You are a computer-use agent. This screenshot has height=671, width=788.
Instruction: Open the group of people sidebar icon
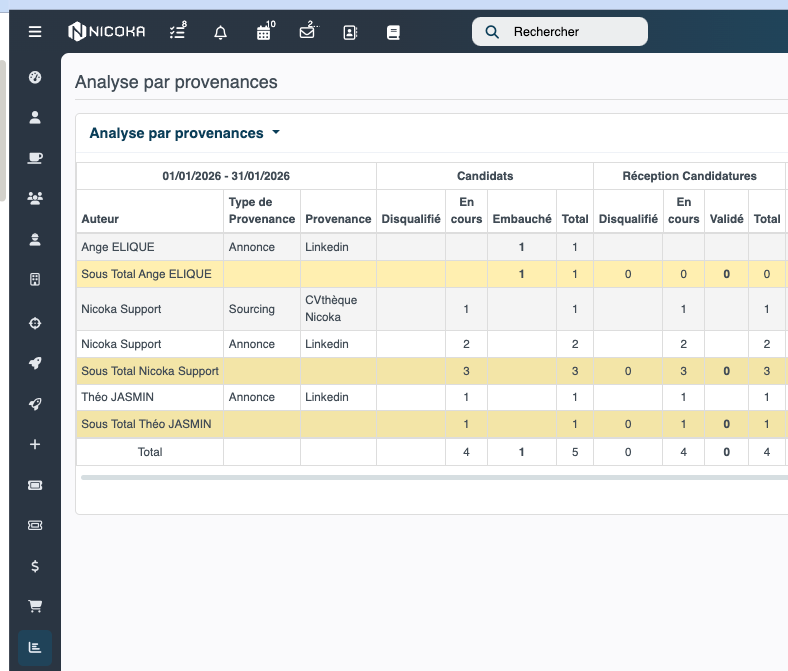pyautogui.click(x=35, y=198)
